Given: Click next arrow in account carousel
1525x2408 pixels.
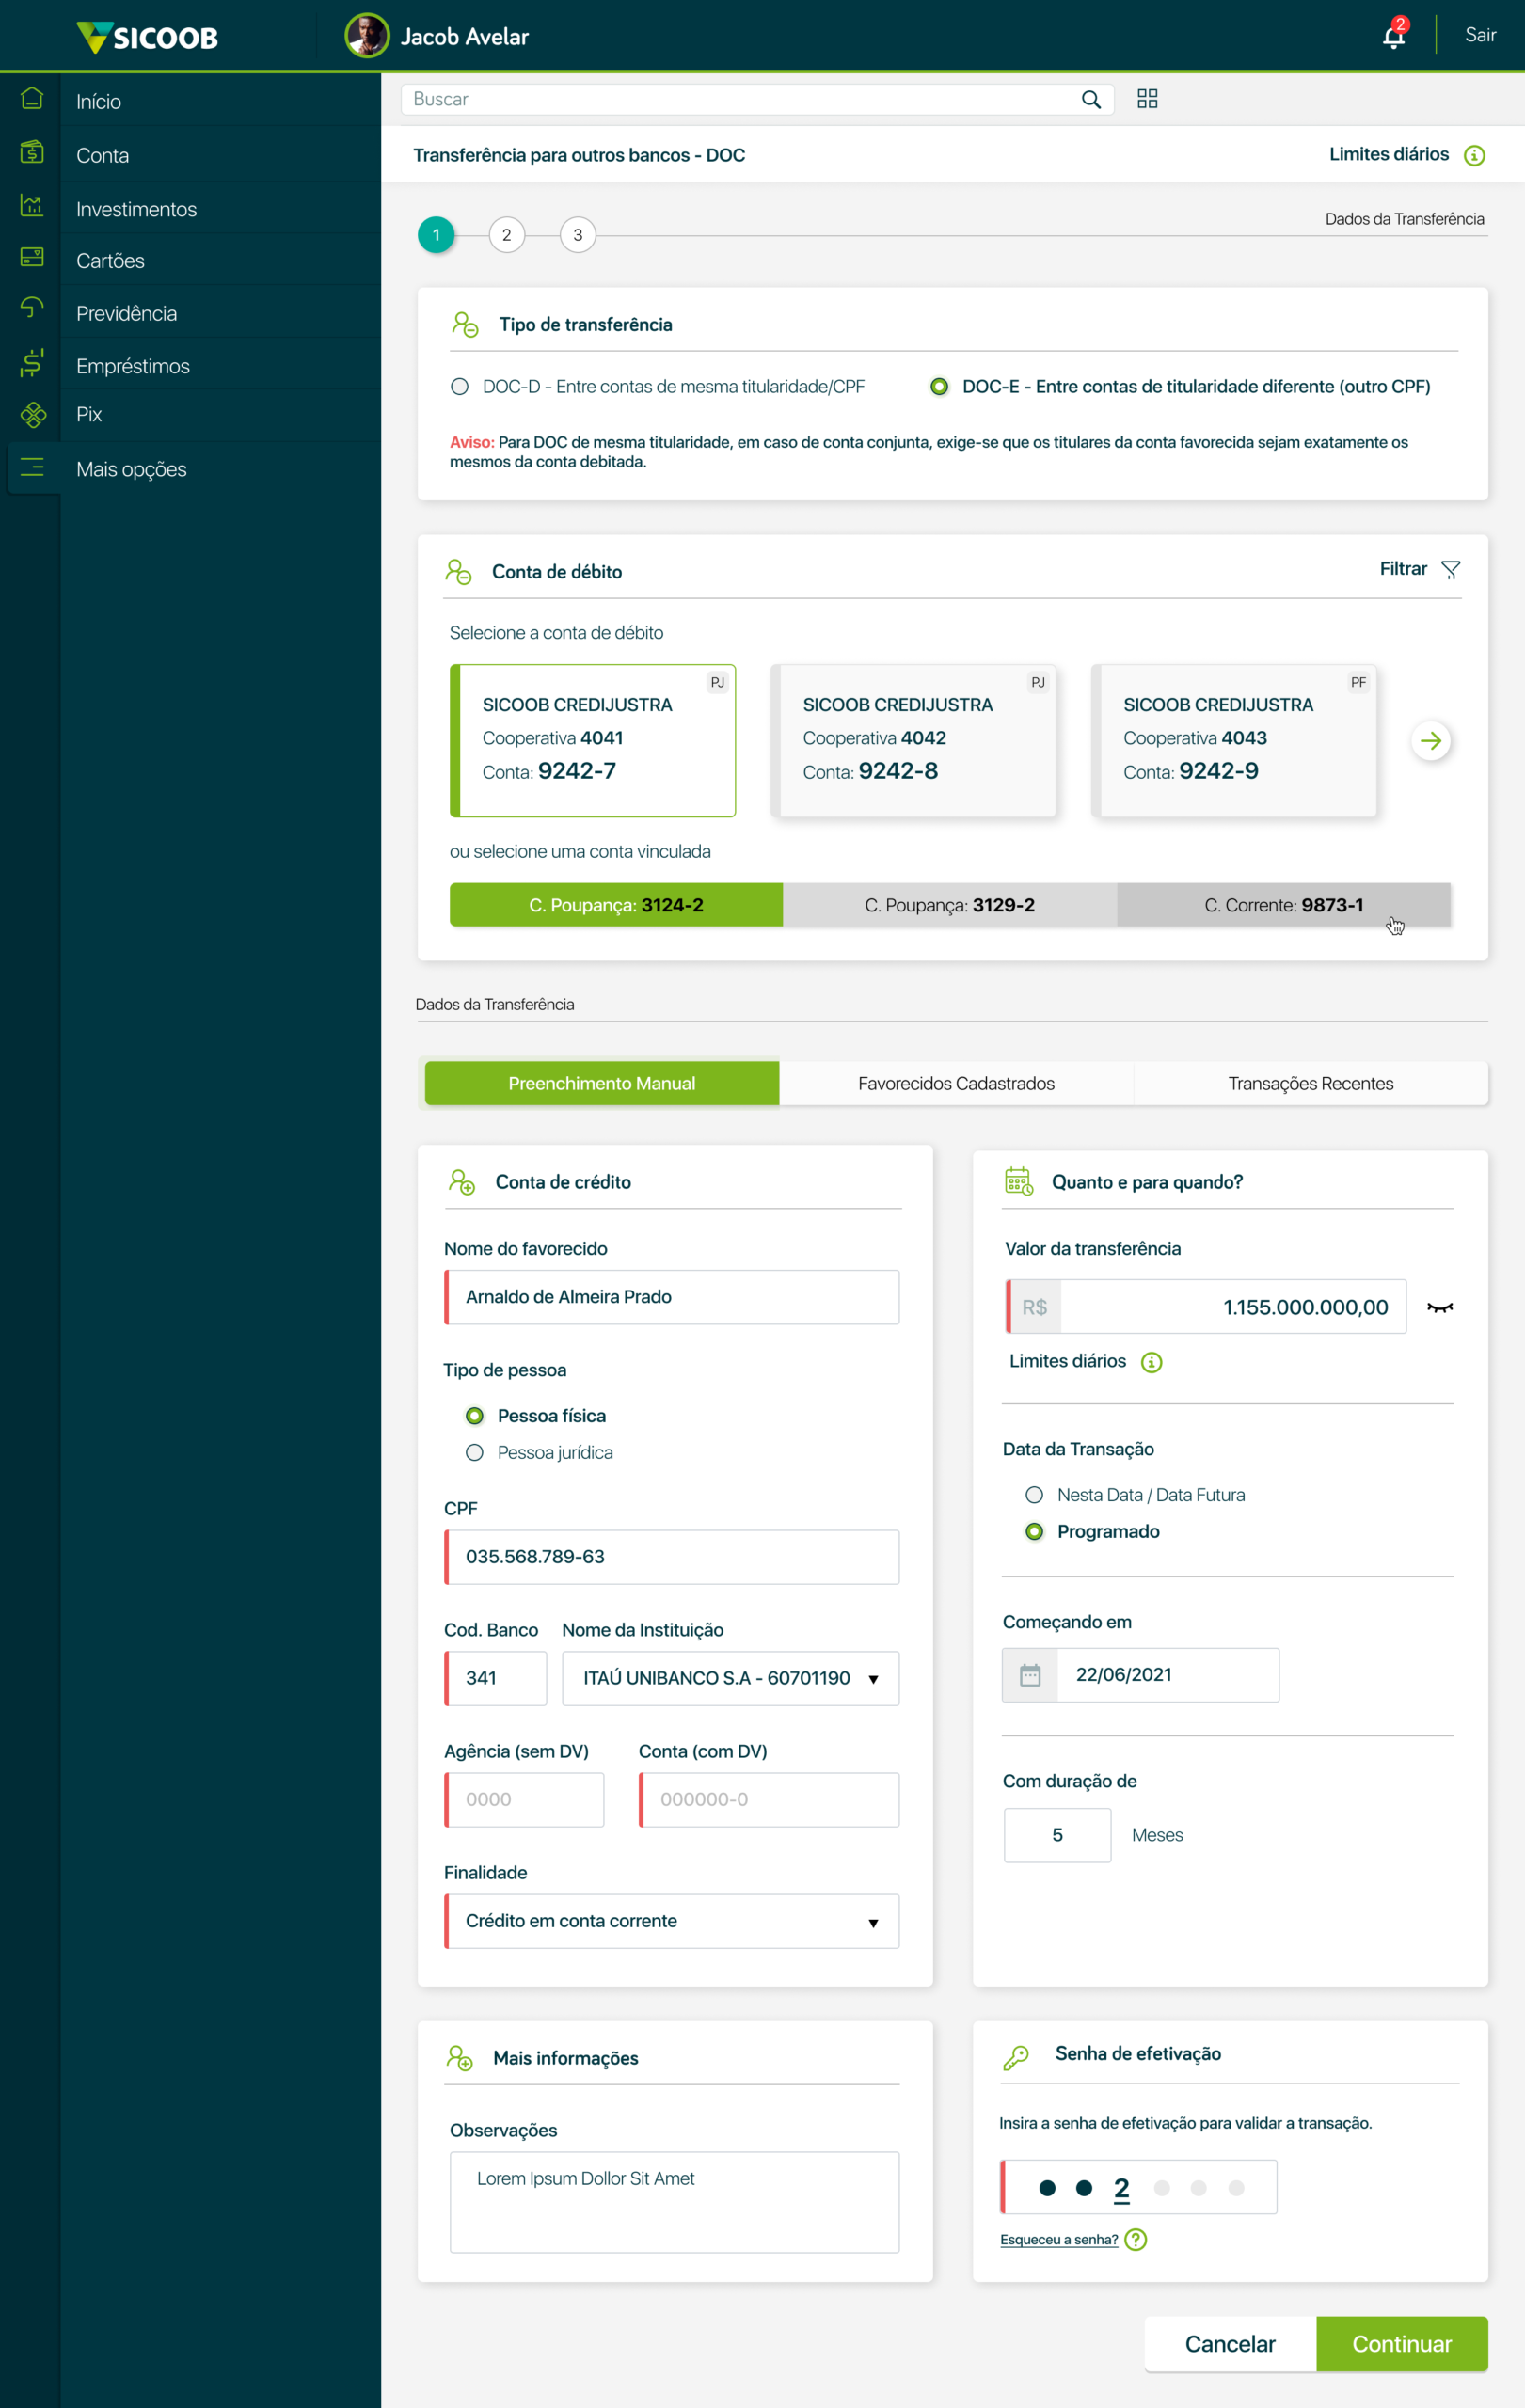Looking at the screenshot, I should [1430, 741].
